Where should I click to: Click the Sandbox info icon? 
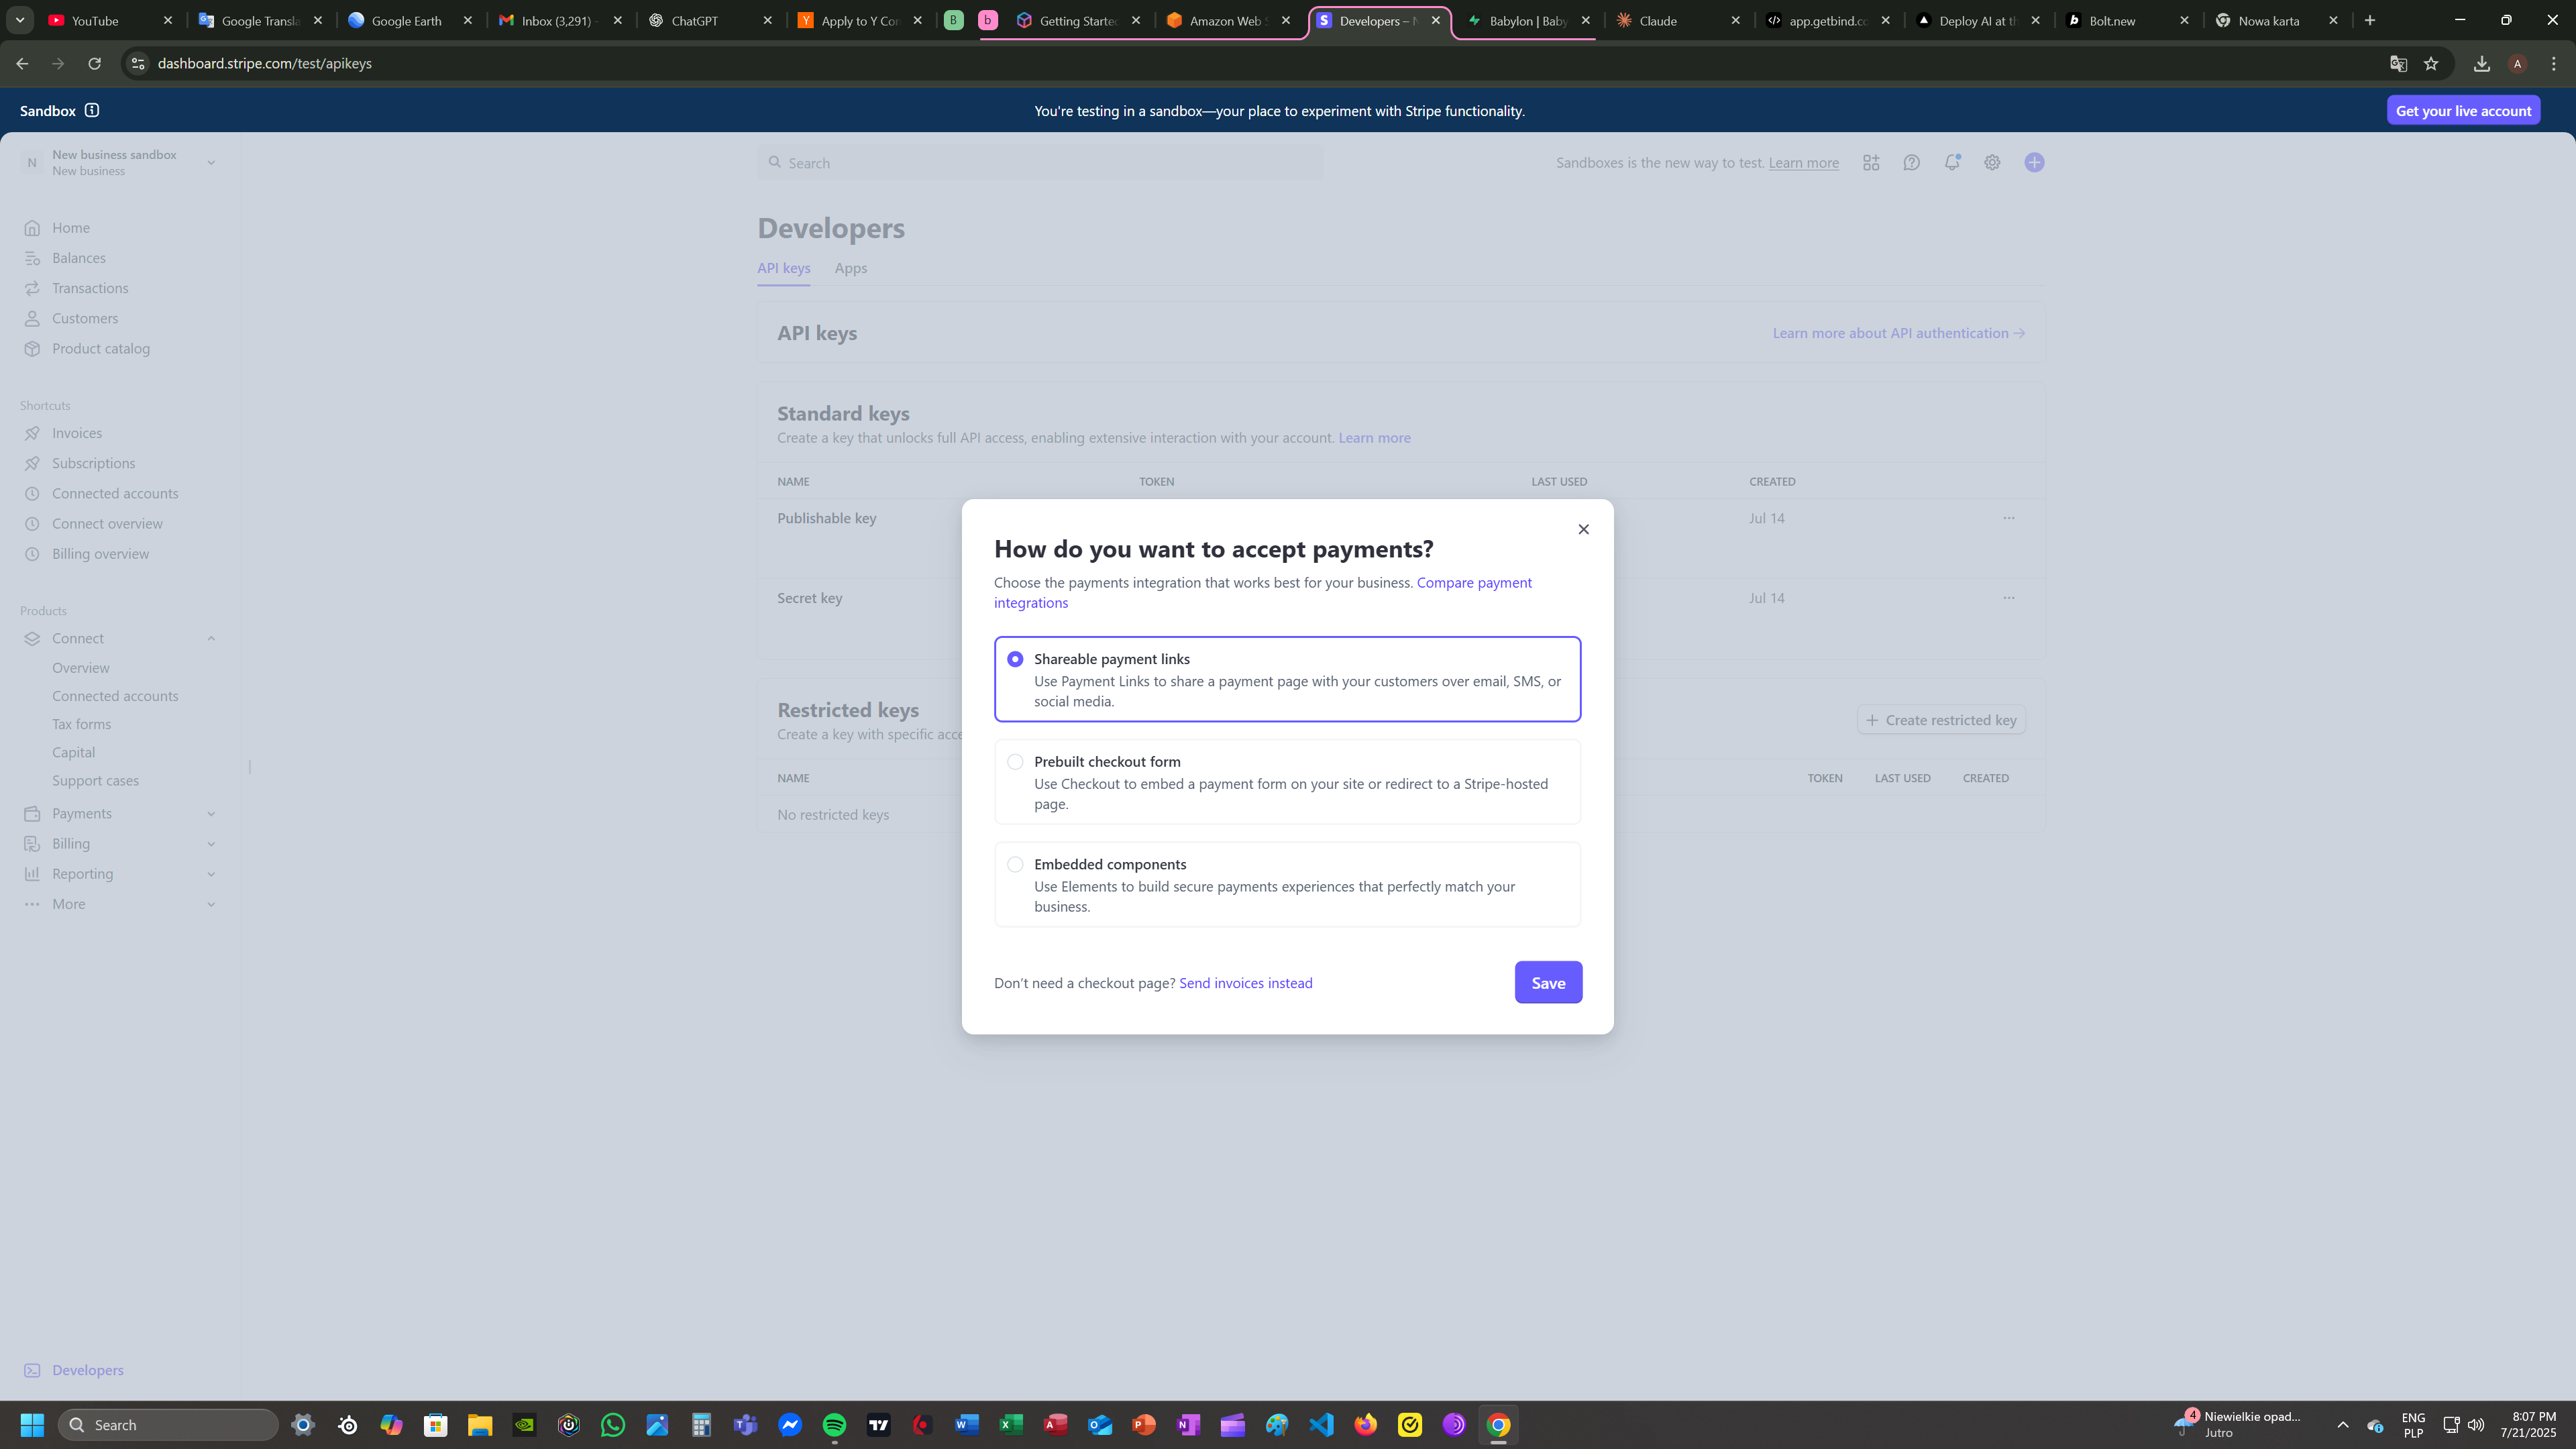(x=92, y=111)
